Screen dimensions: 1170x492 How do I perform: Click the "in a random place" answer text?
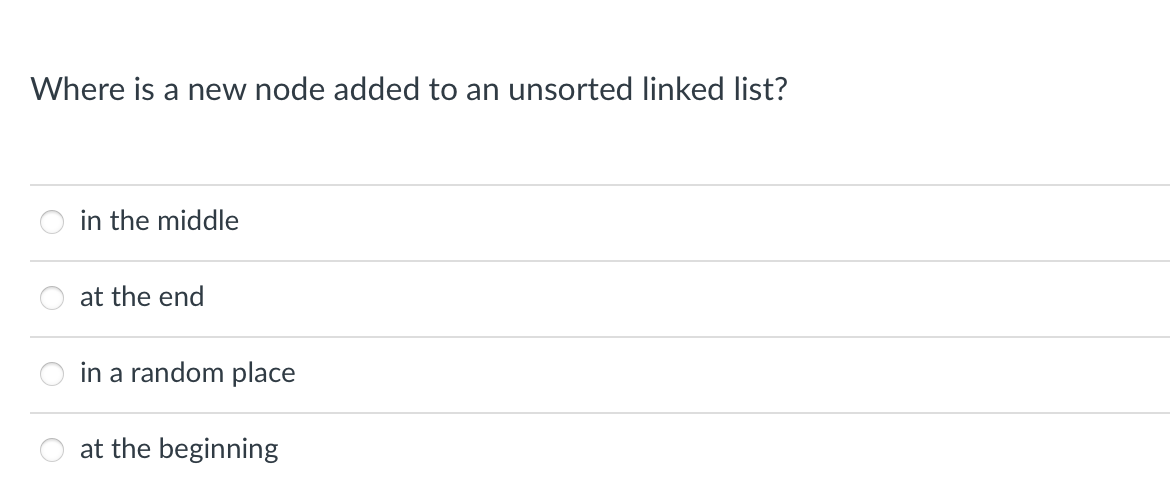coord(187,373)
